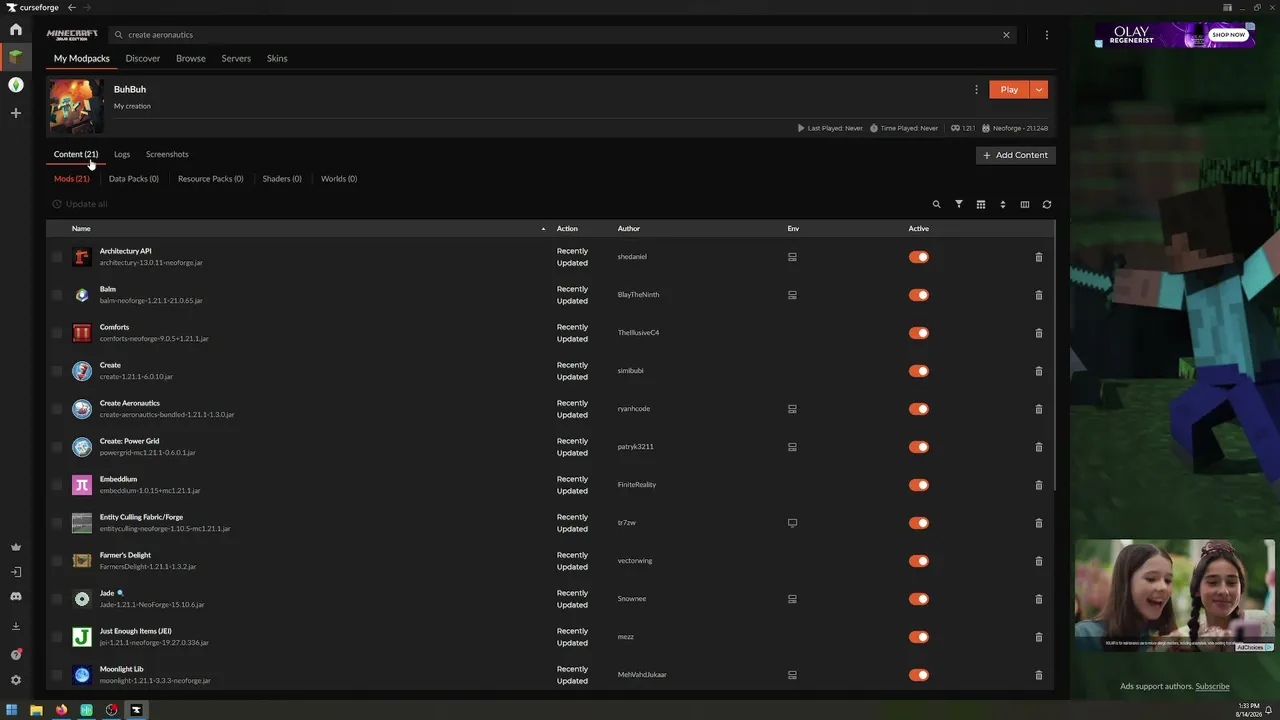Sort mods by Name column
This screenshot has width=1280, height=720.
pyautogui.click(x=81, y=229)
